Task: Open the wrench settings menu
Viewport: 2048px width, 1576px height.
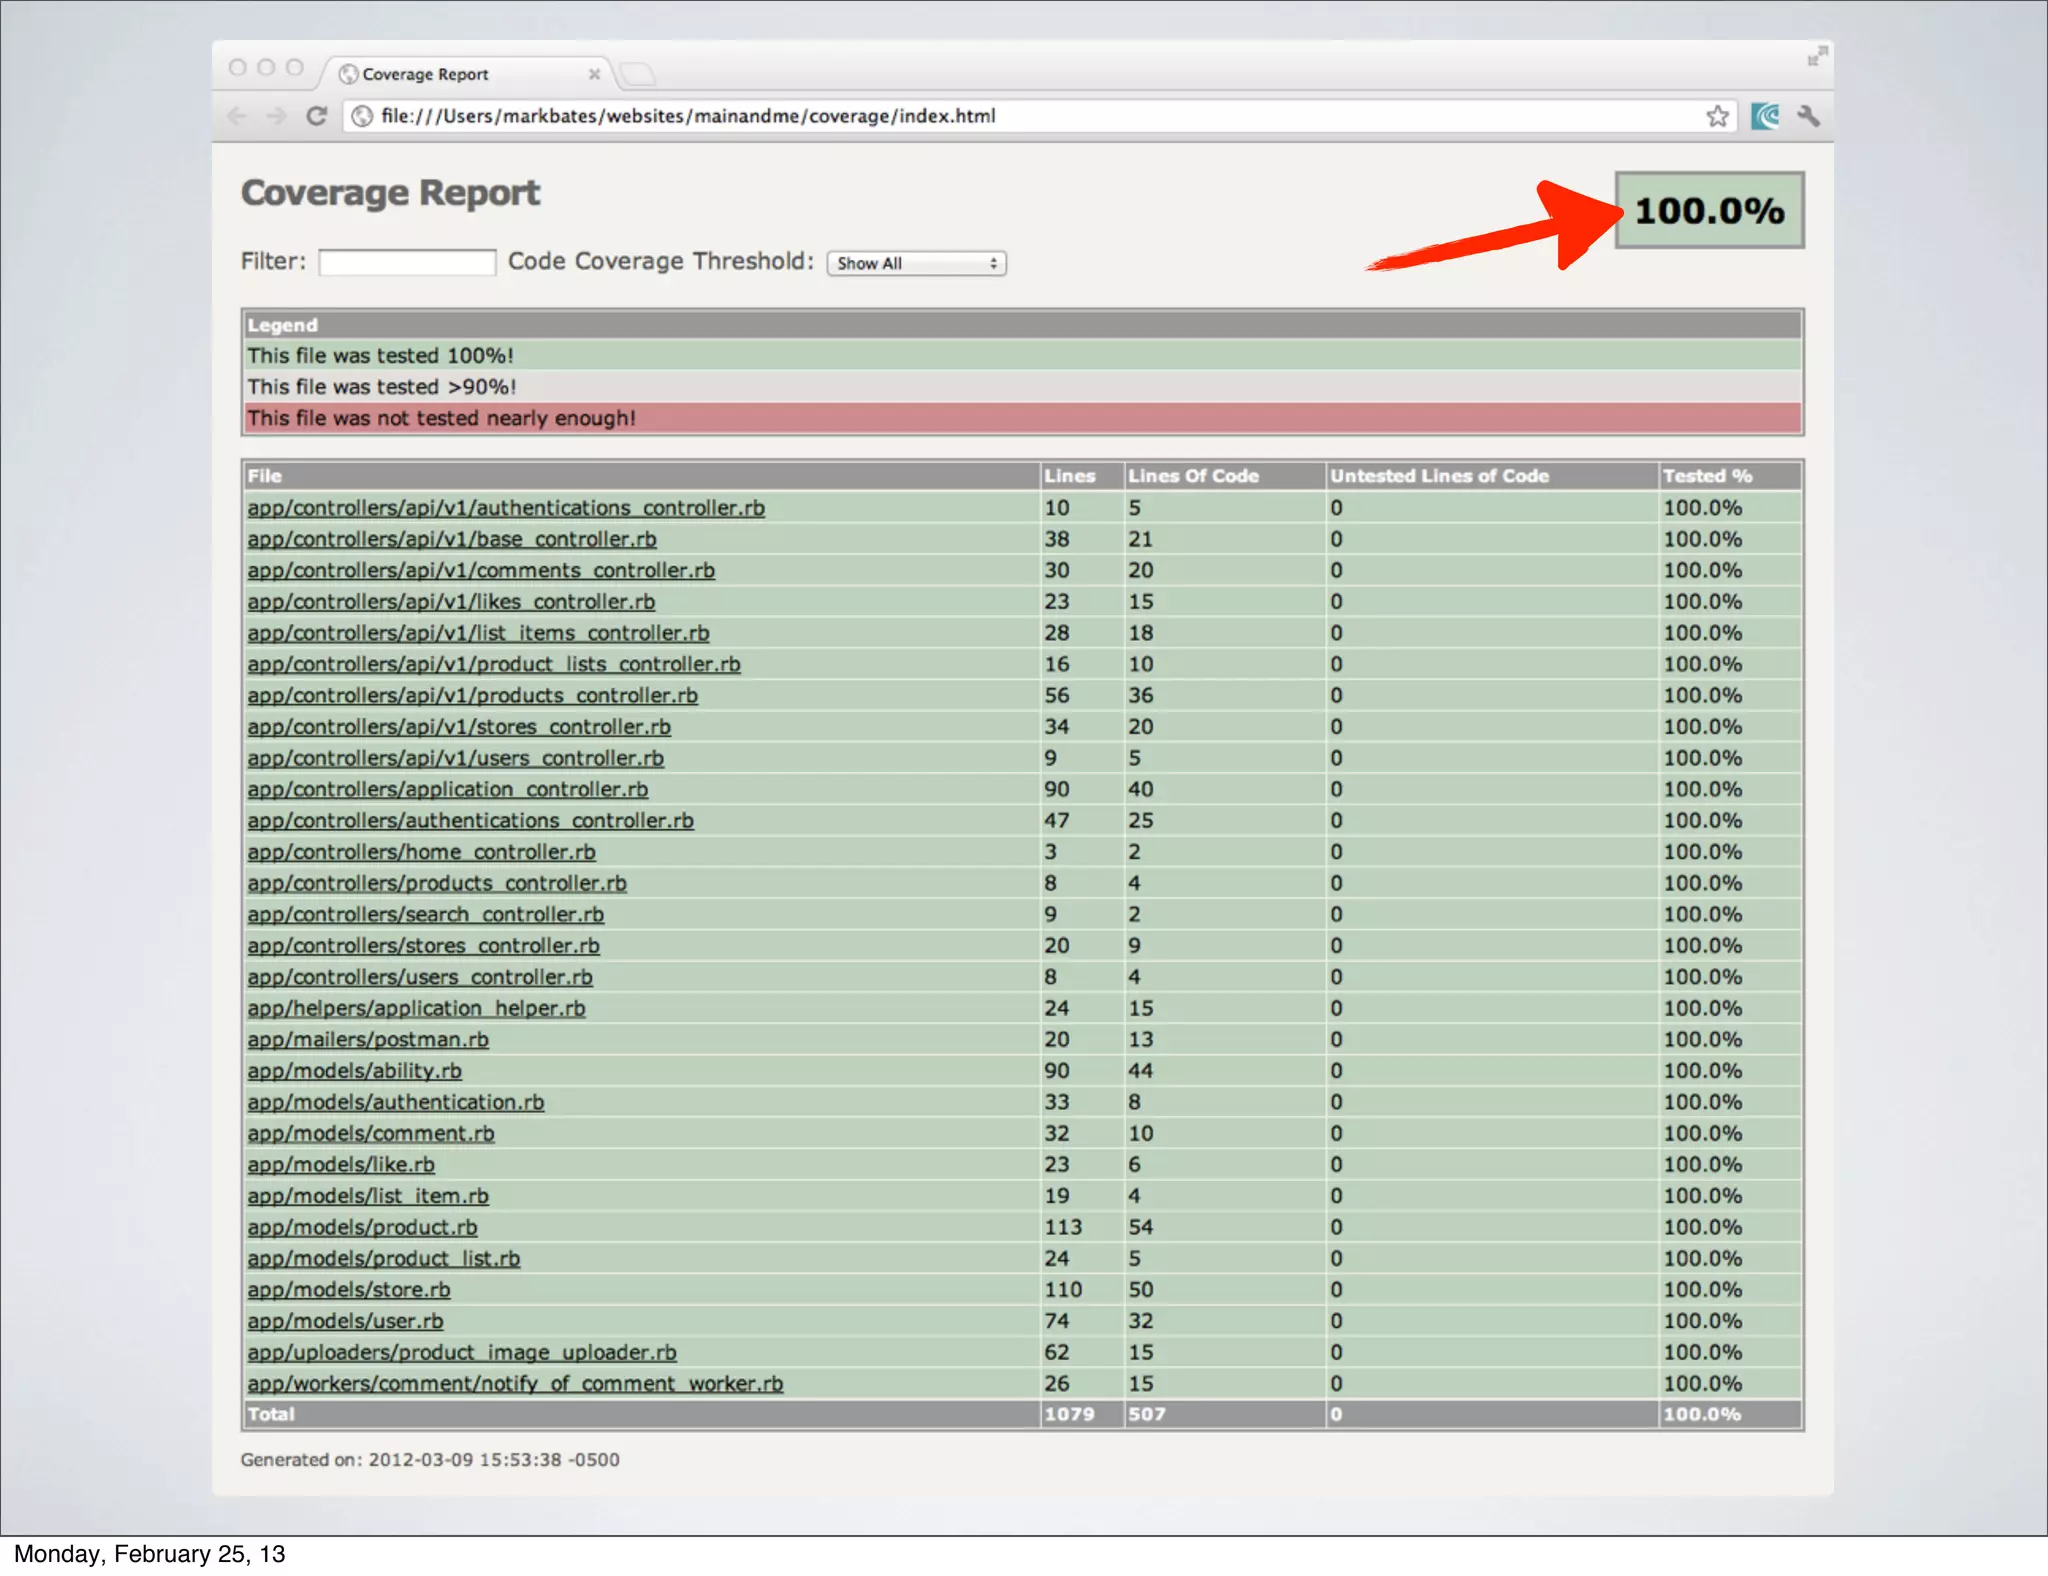Action: (1807, 116)
